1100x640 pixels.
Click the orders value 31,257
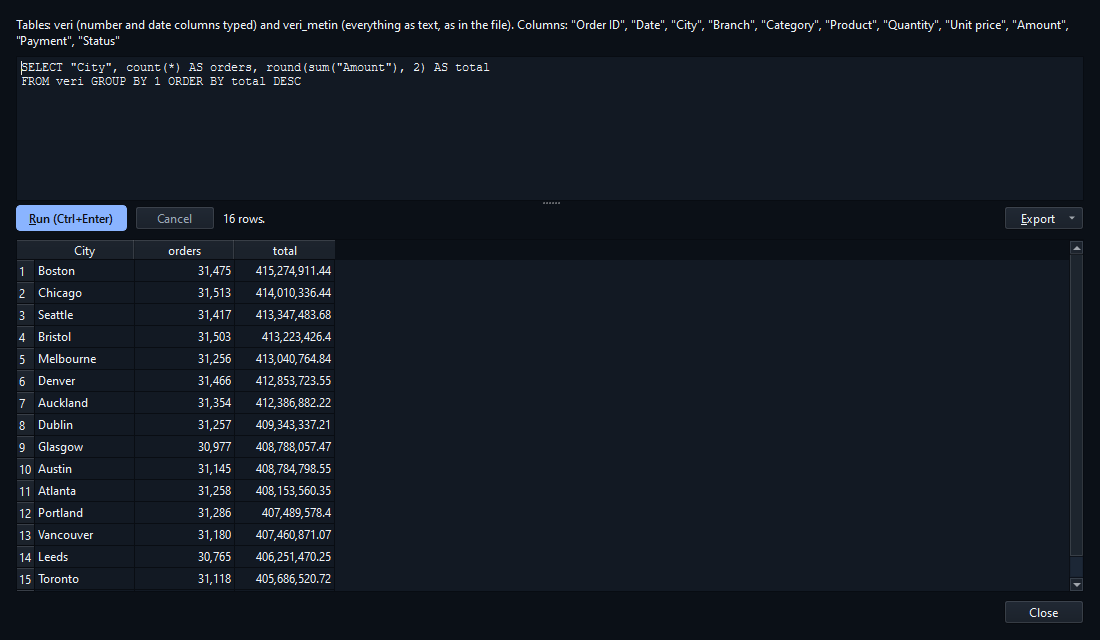pyautogui.click(x=185, y=425)
